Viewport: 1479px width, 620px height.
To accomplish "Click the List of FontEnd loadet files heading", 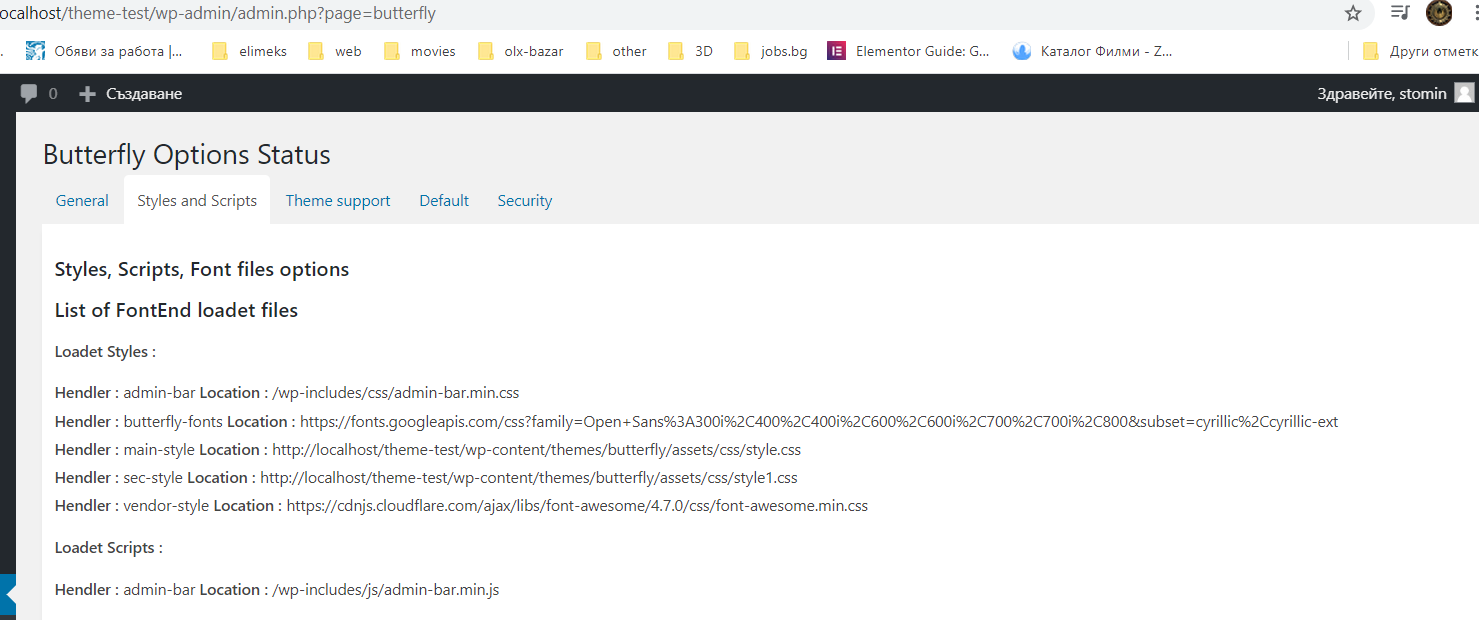I will [177, 310].
